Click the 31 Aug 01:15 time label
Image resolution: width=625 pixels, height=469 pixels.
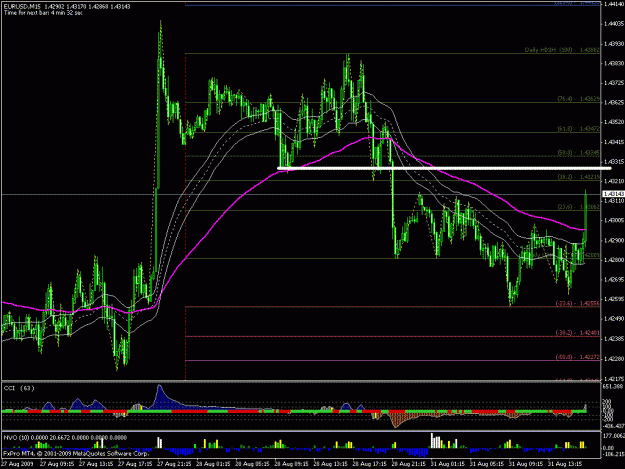[x=447, y=464]
